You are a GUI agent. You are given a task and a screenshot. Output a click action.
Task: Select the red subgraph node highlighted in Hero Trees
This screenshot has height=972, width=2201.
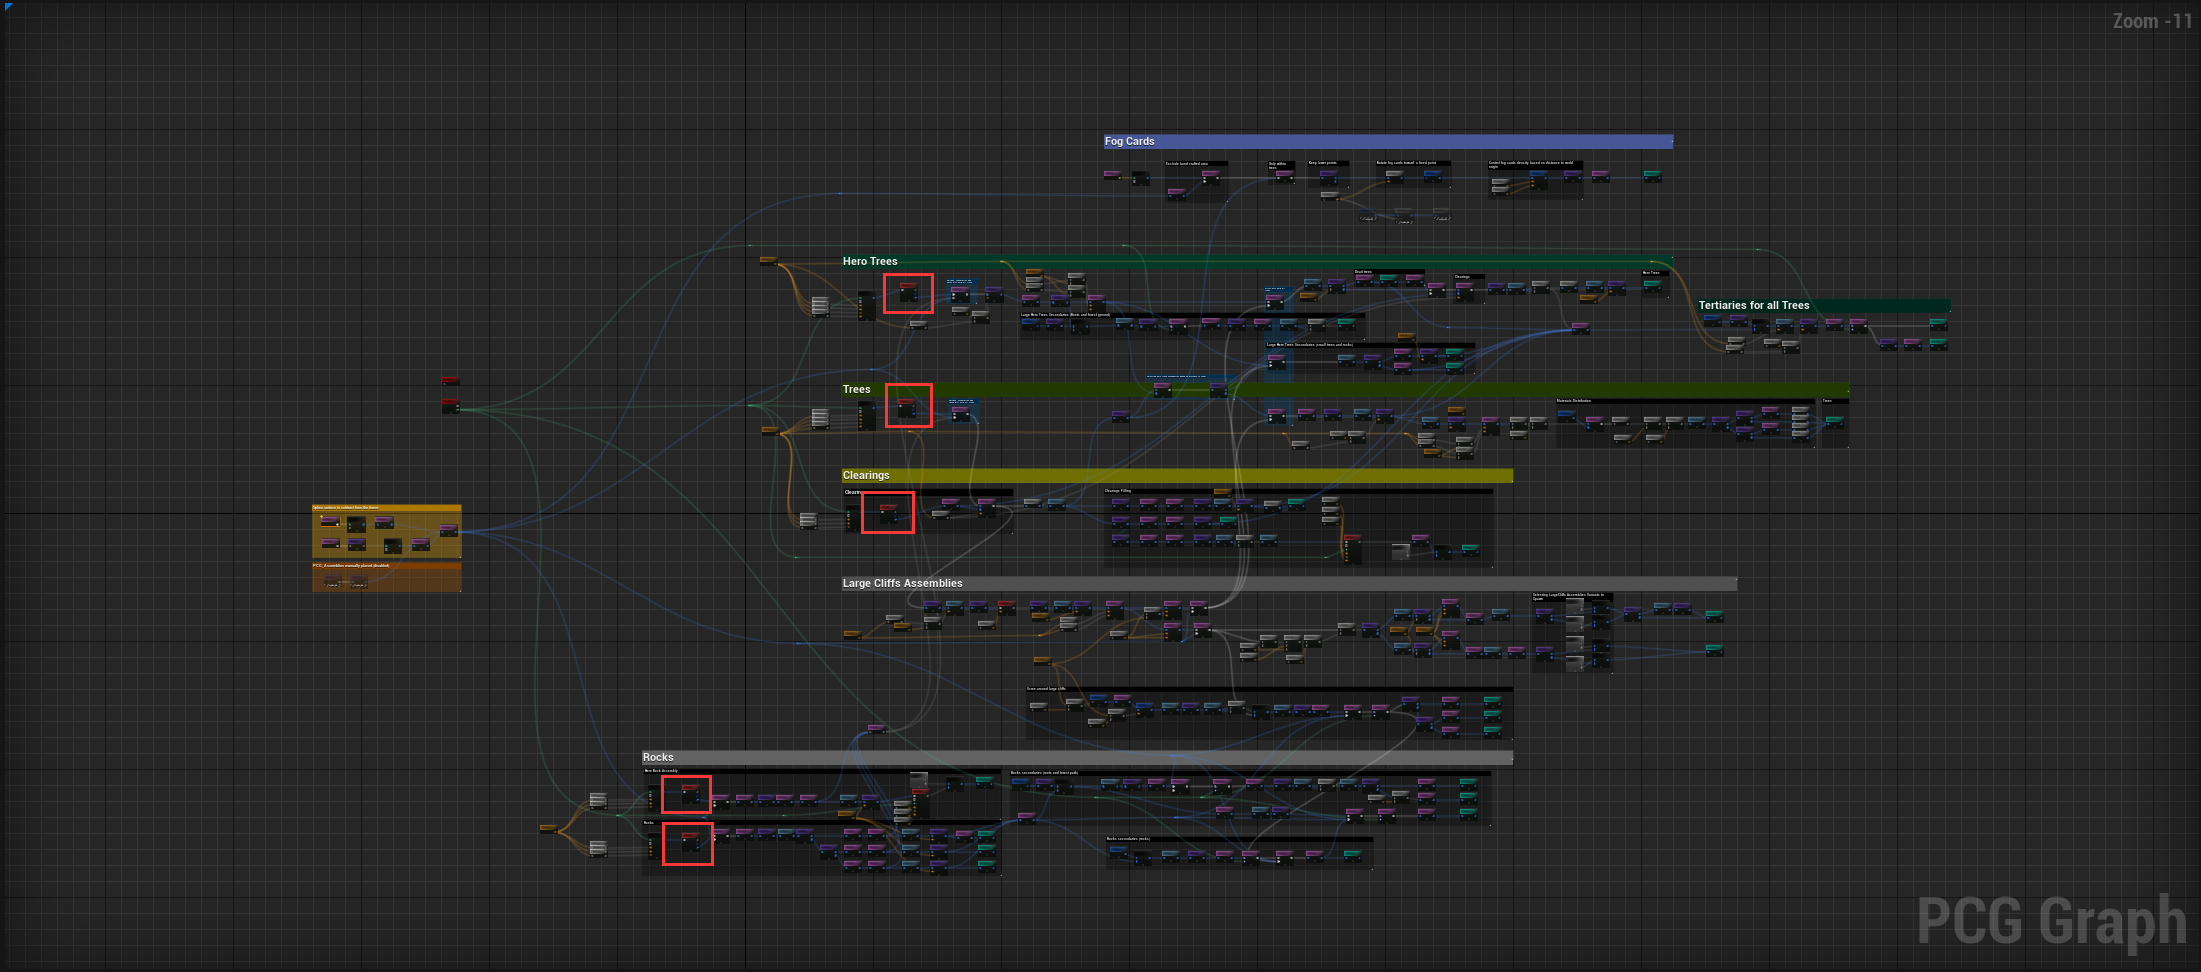(x=908, y=292)
